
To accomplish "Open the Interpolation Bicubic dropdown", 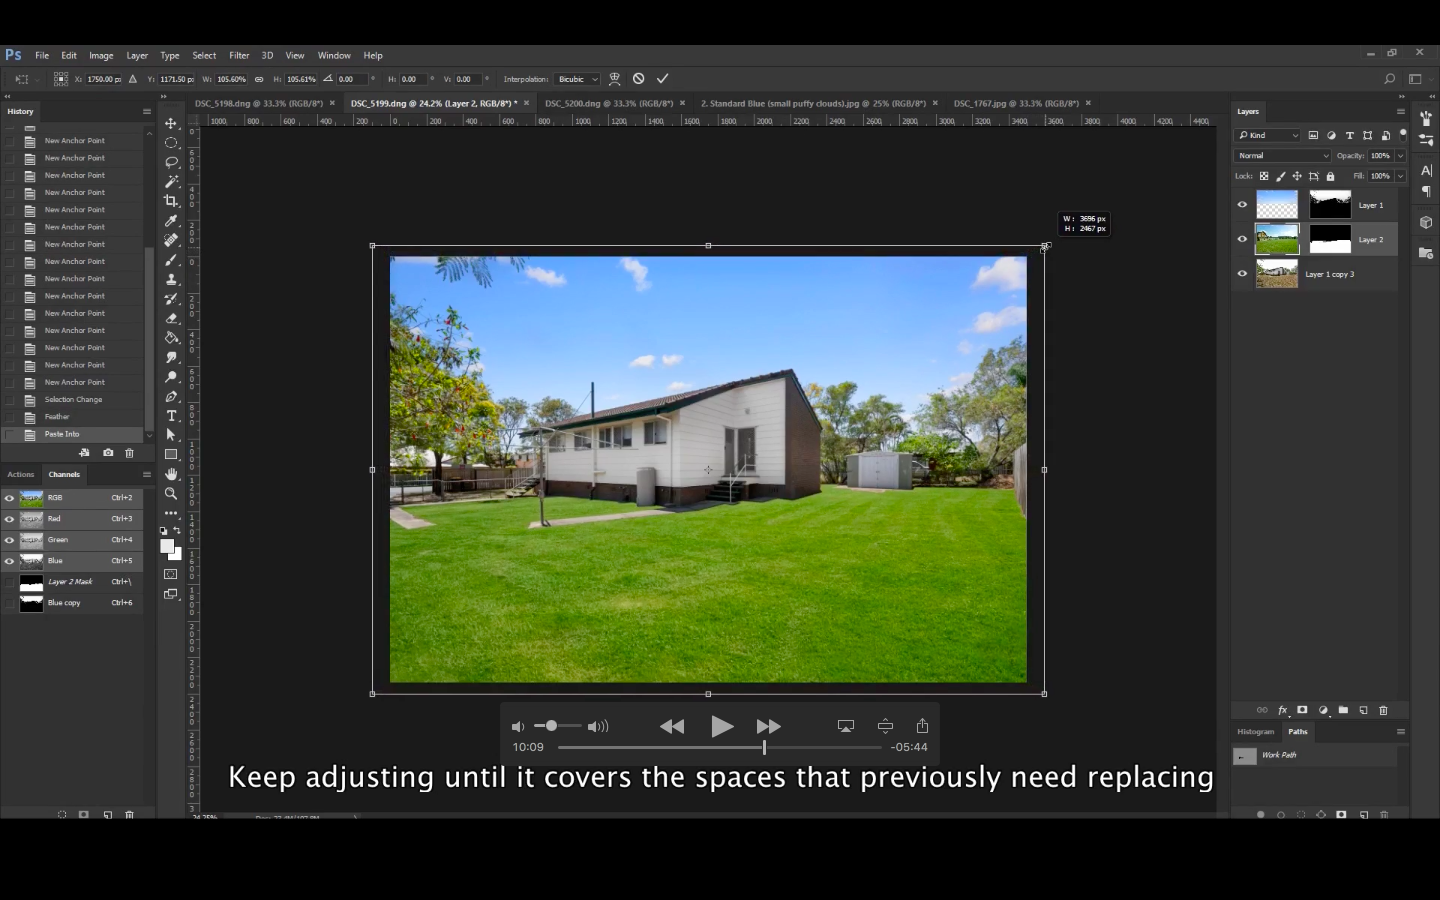I will click(577, 79).
